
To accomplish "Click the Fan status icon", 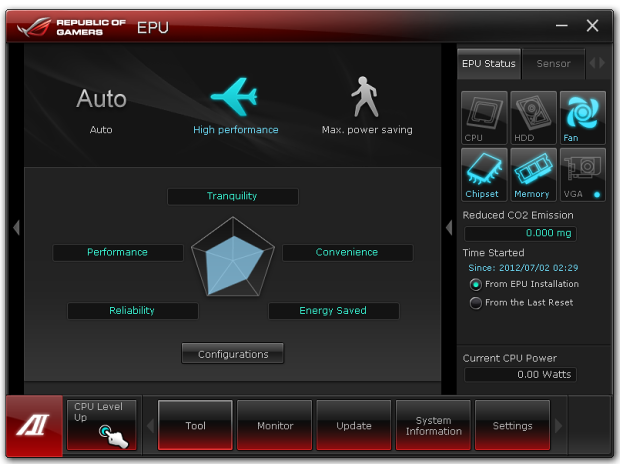I will tap(582, 117).
